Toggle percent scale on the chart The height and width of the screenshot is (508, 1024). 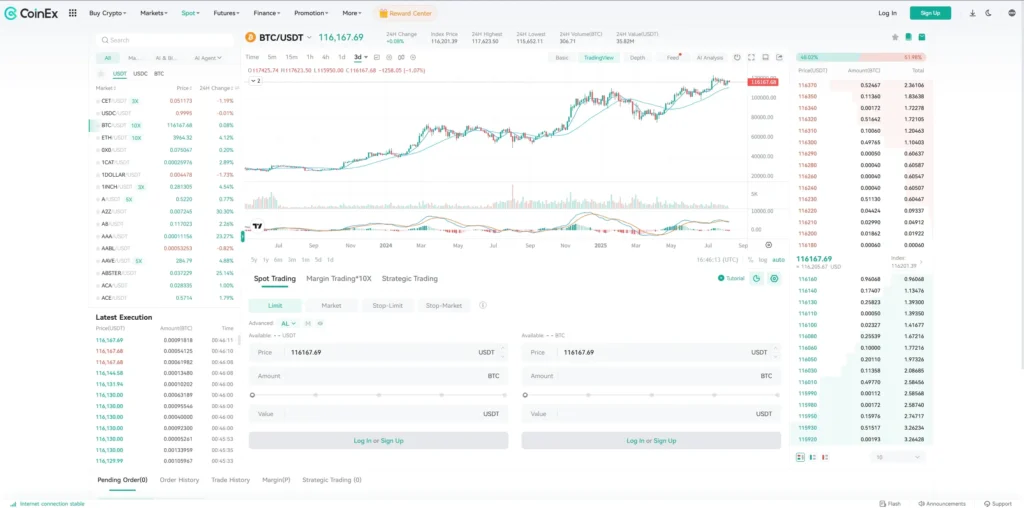pos(751,259)
